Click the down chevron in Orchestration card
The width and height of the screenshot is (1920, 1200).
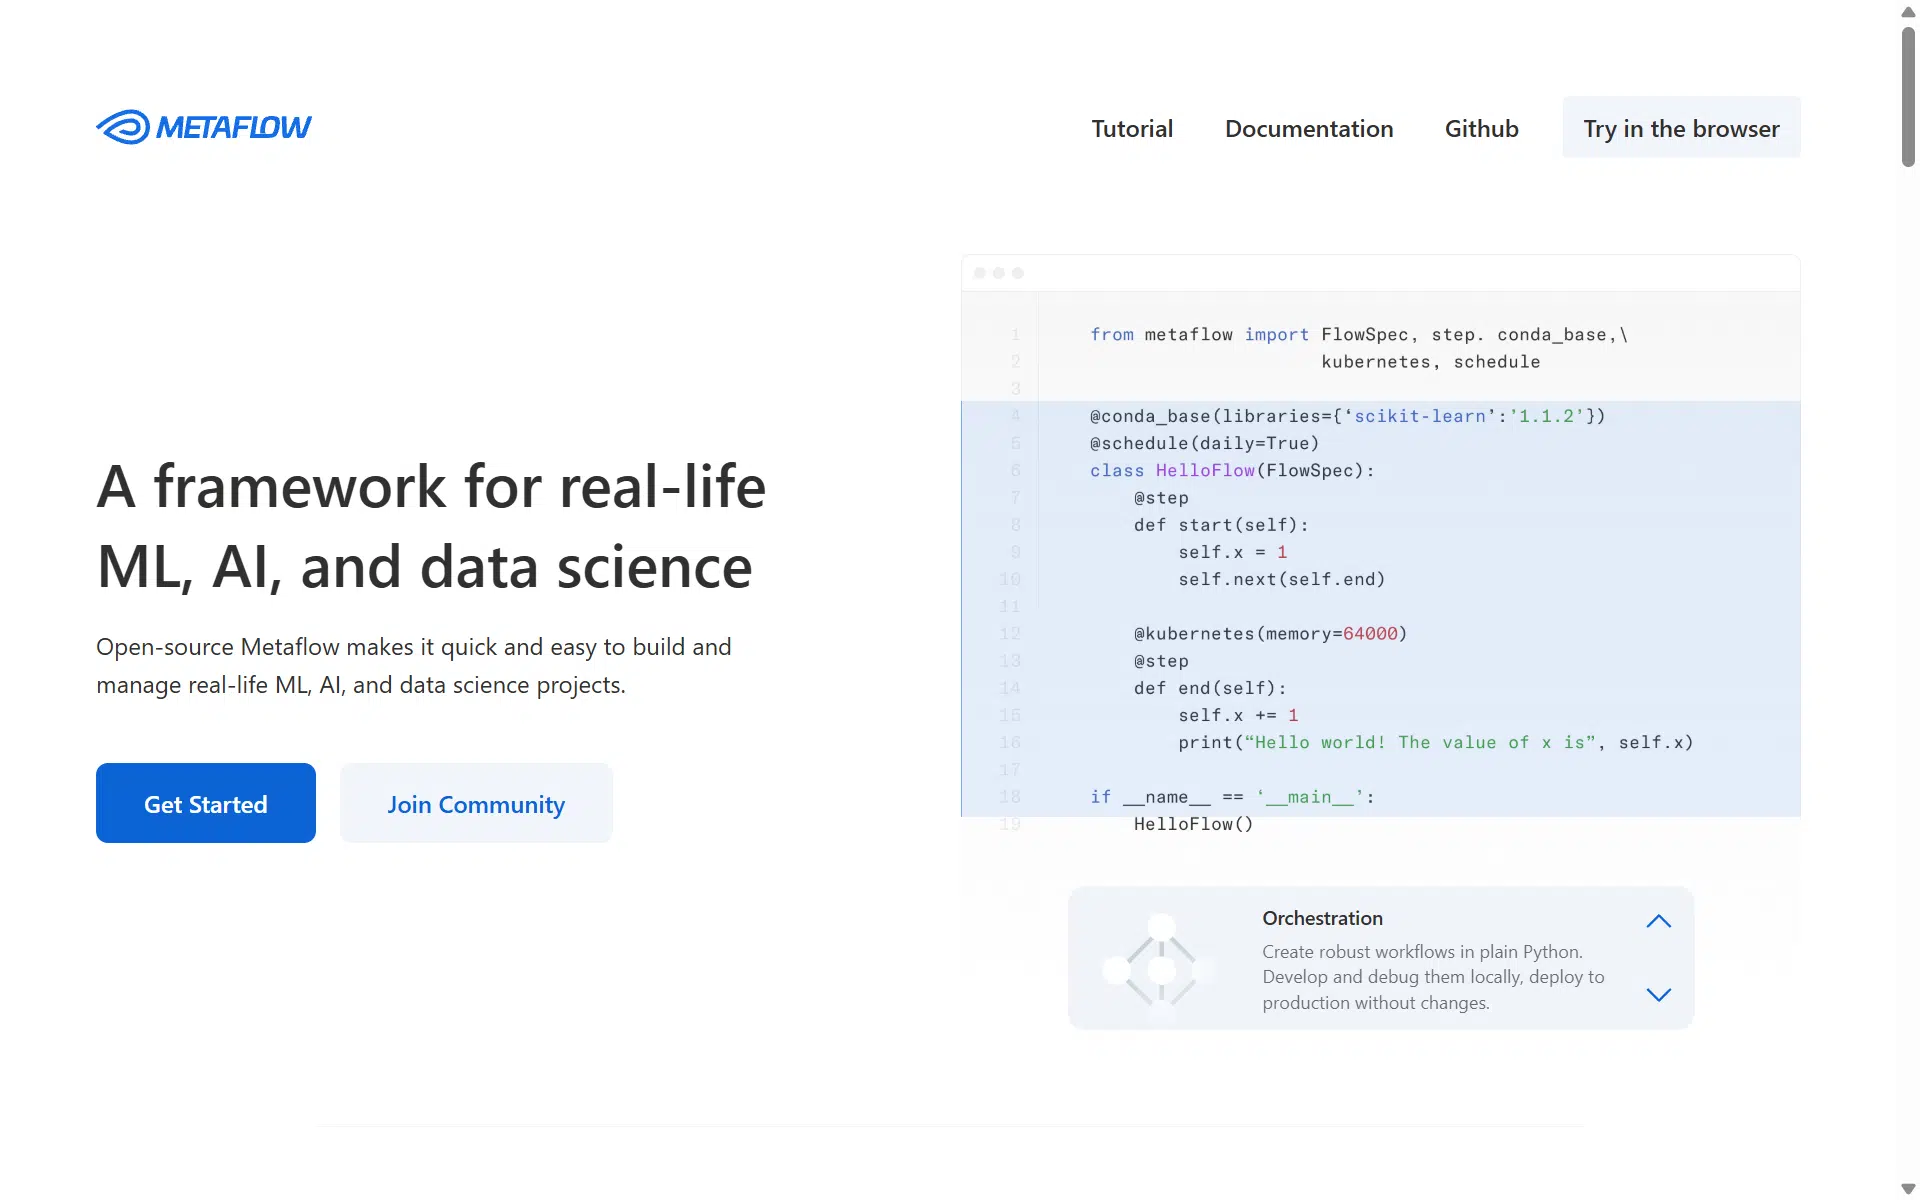coord(1658,994)
